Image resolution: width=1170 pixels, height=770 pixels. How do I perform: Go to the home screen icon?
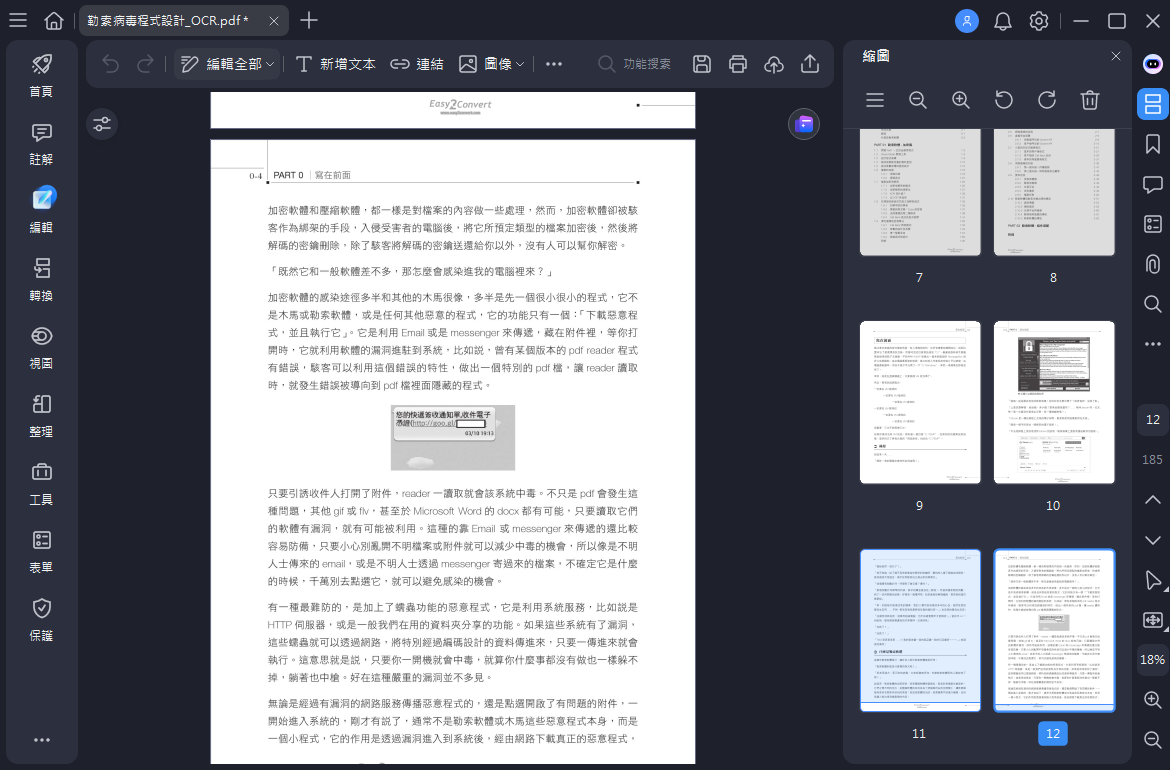click(54, 20)
